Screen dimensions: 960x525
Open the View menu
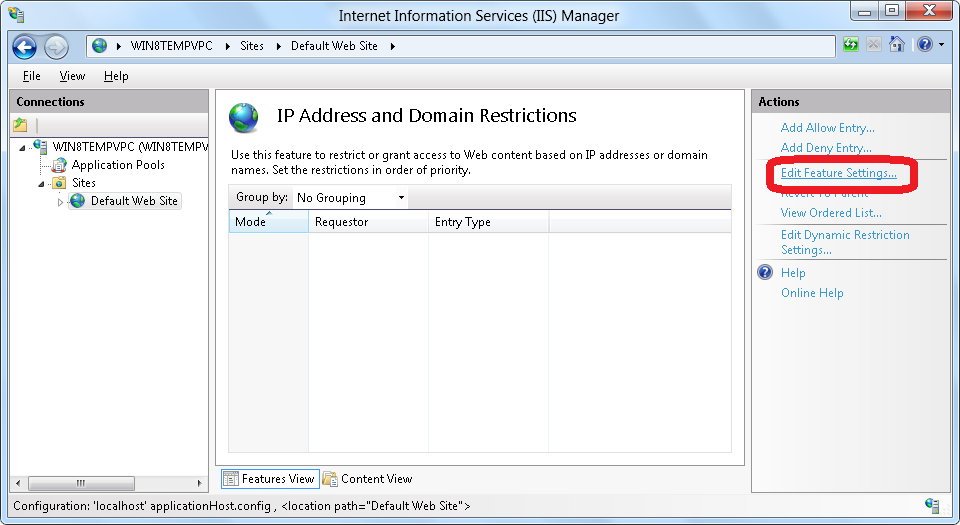pos(72,76)
